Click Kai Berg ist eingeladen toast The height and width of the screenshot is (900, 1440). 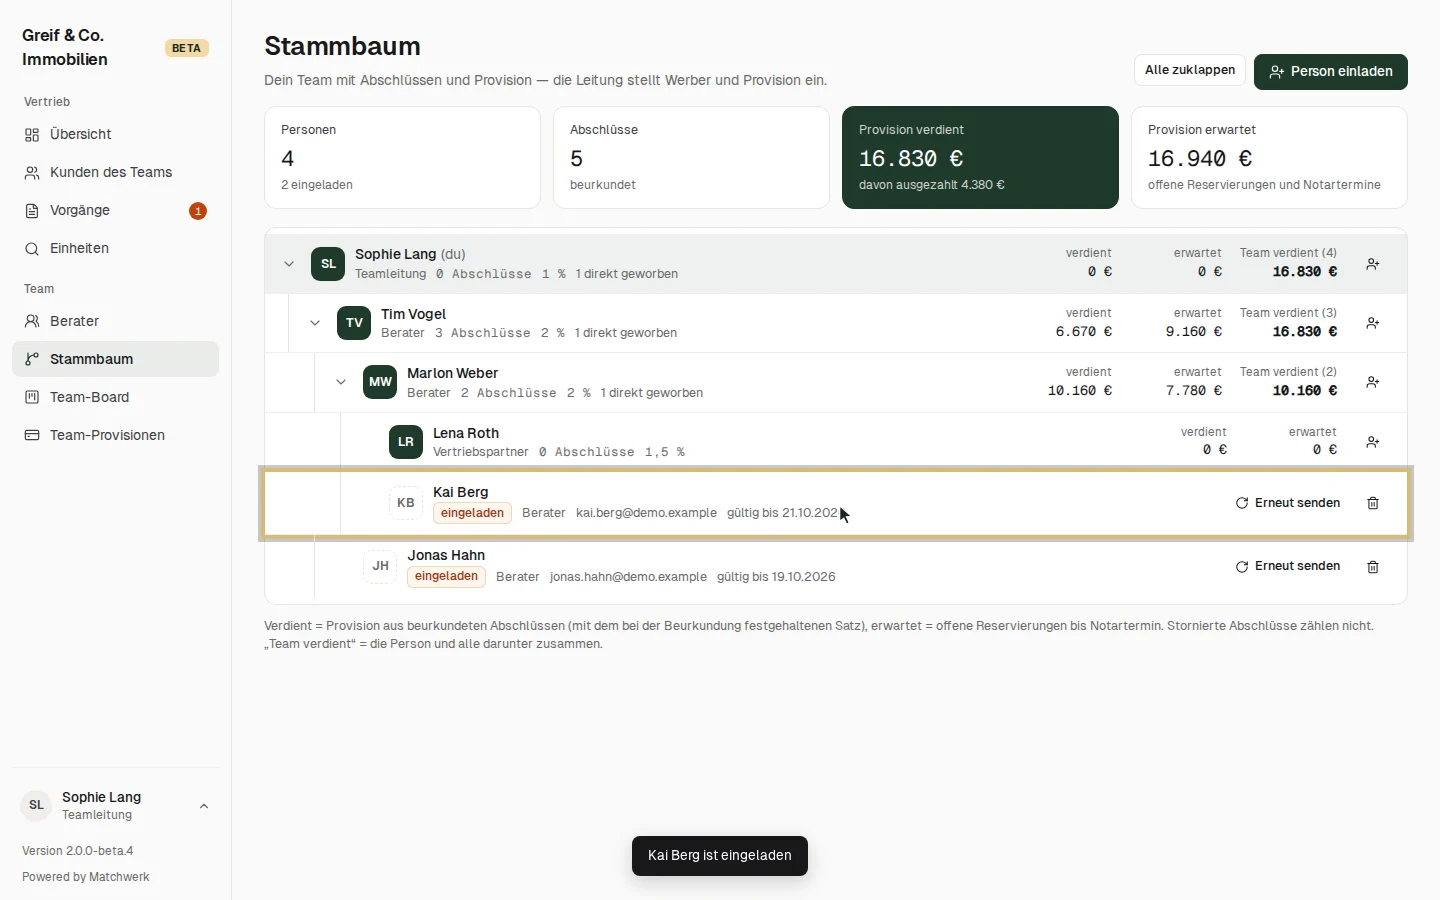(x=720, y=856)
